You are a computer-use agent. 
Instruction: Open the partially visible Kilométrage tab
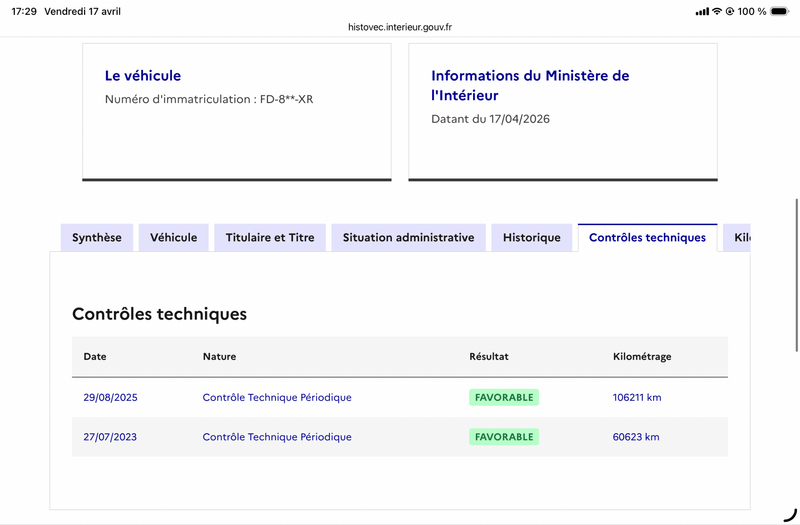[x=740, y=237]
